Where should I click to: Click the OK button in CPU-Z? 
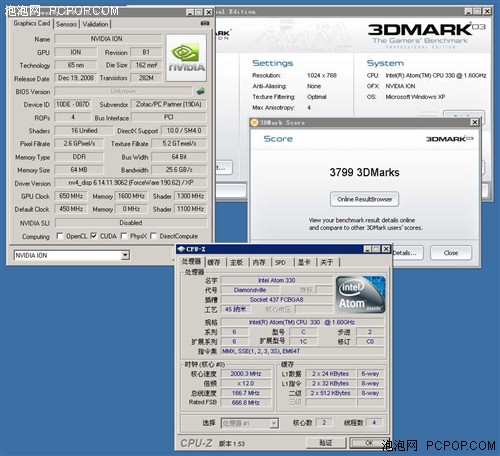coord(369,443)
